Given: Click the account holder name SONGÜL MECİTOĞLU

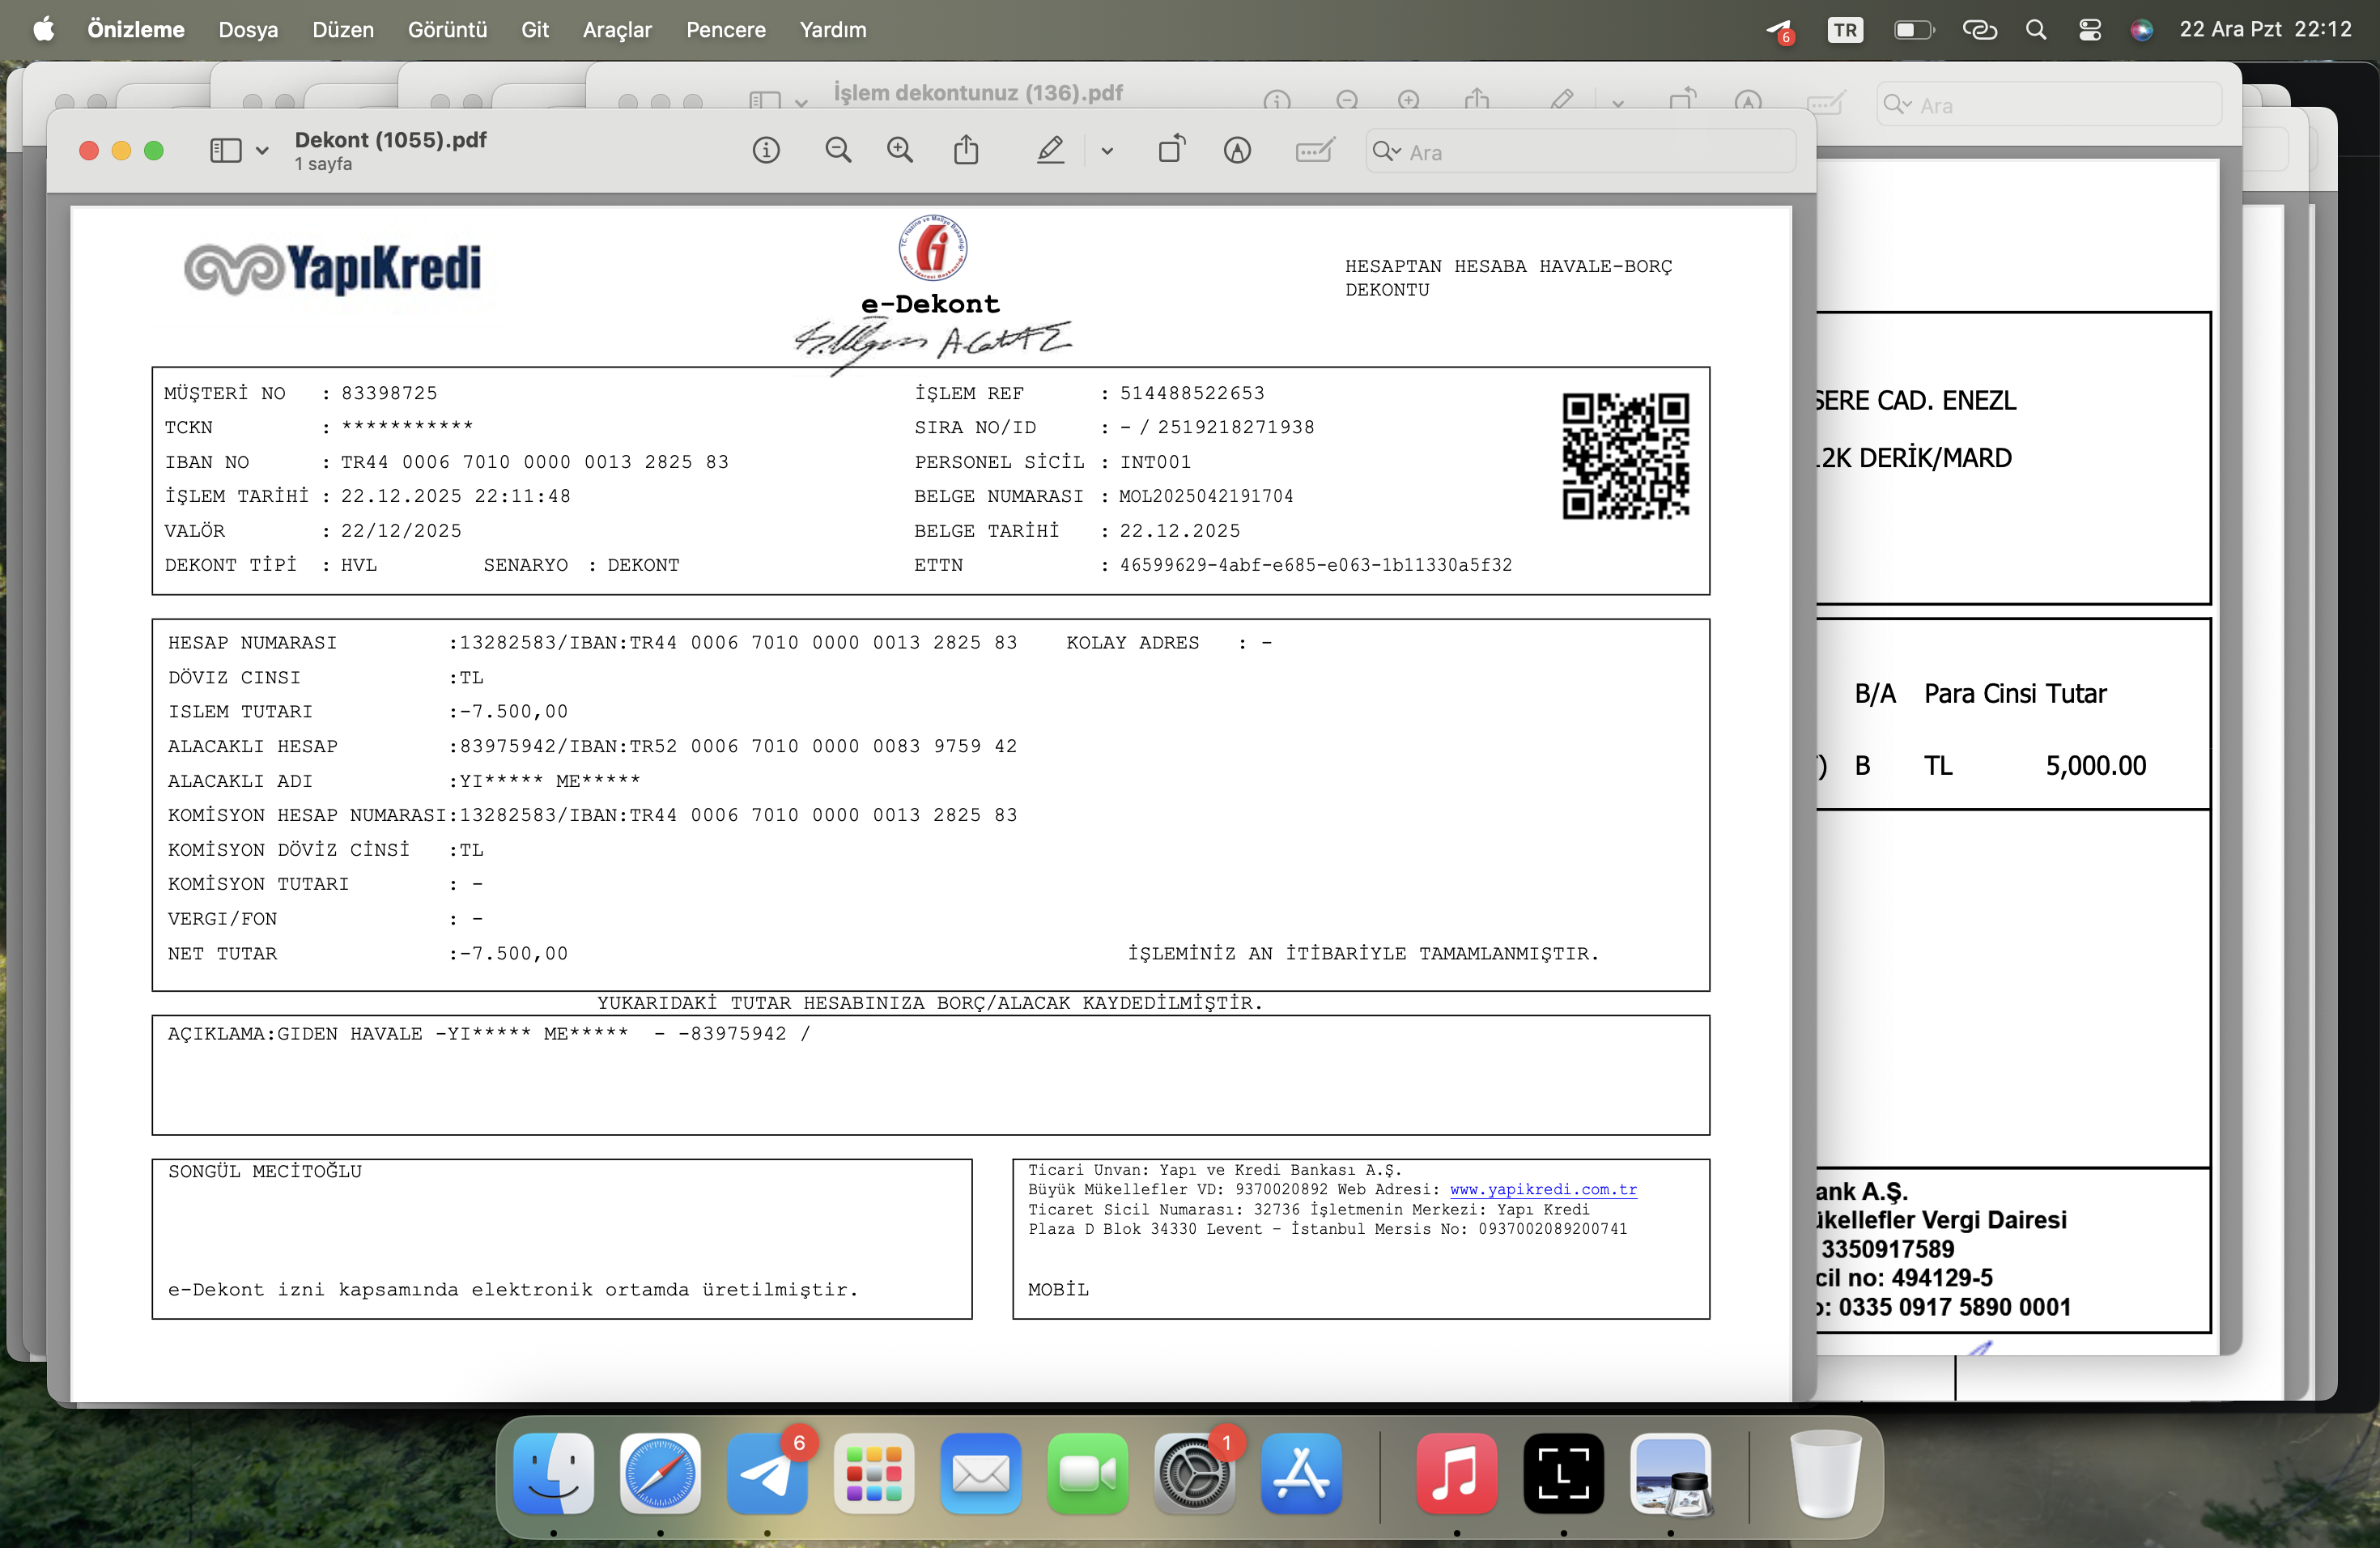Looking at the screenshot, I should click(265, 1171).
